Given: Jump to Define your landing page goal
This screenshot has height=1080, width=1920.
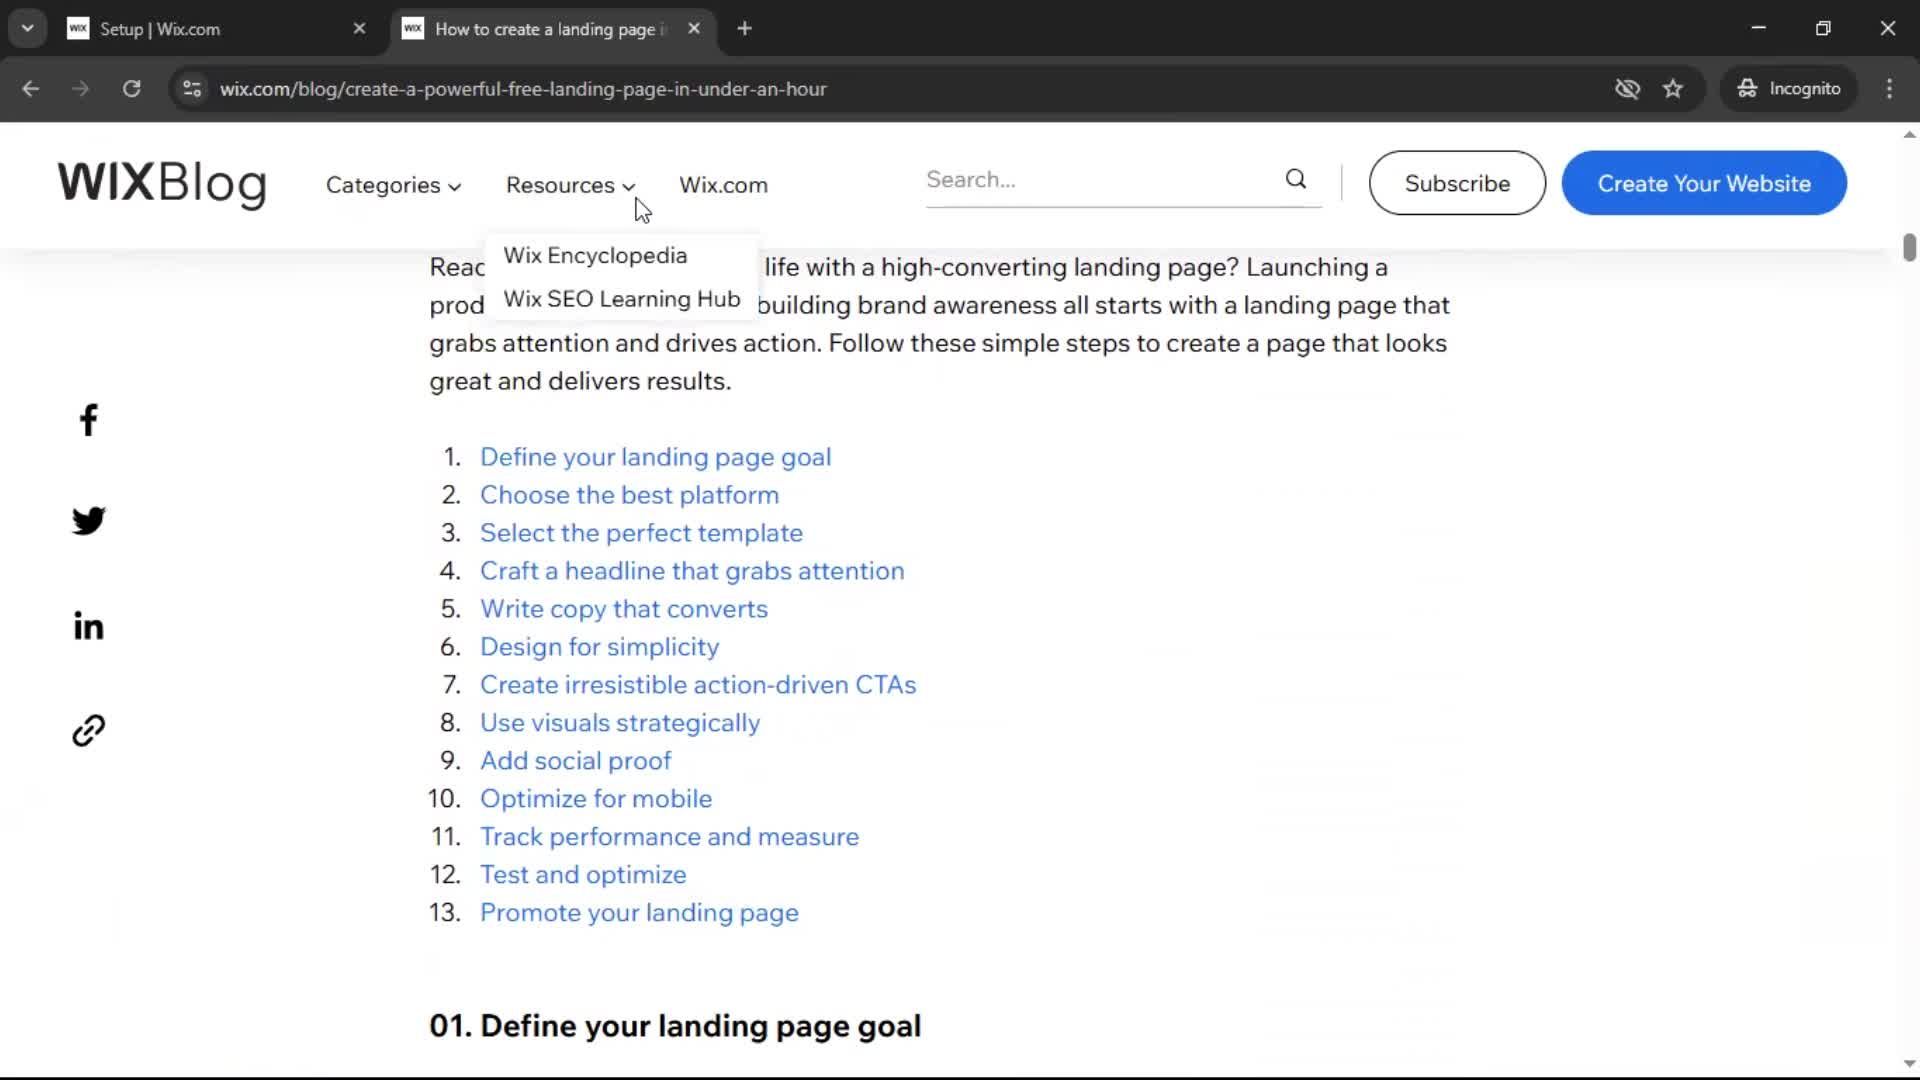Looking at the screenshot, I should pyautogui.click(x=655, y=457).
